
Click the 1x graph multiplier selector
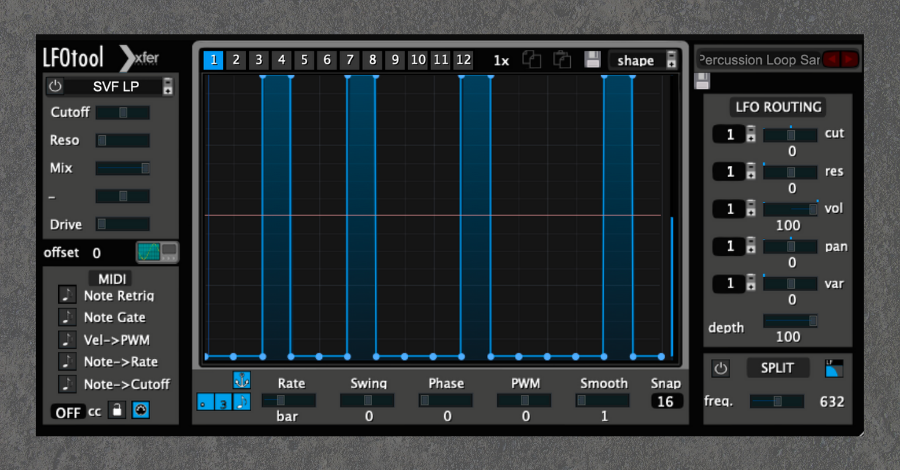point(501,60)
